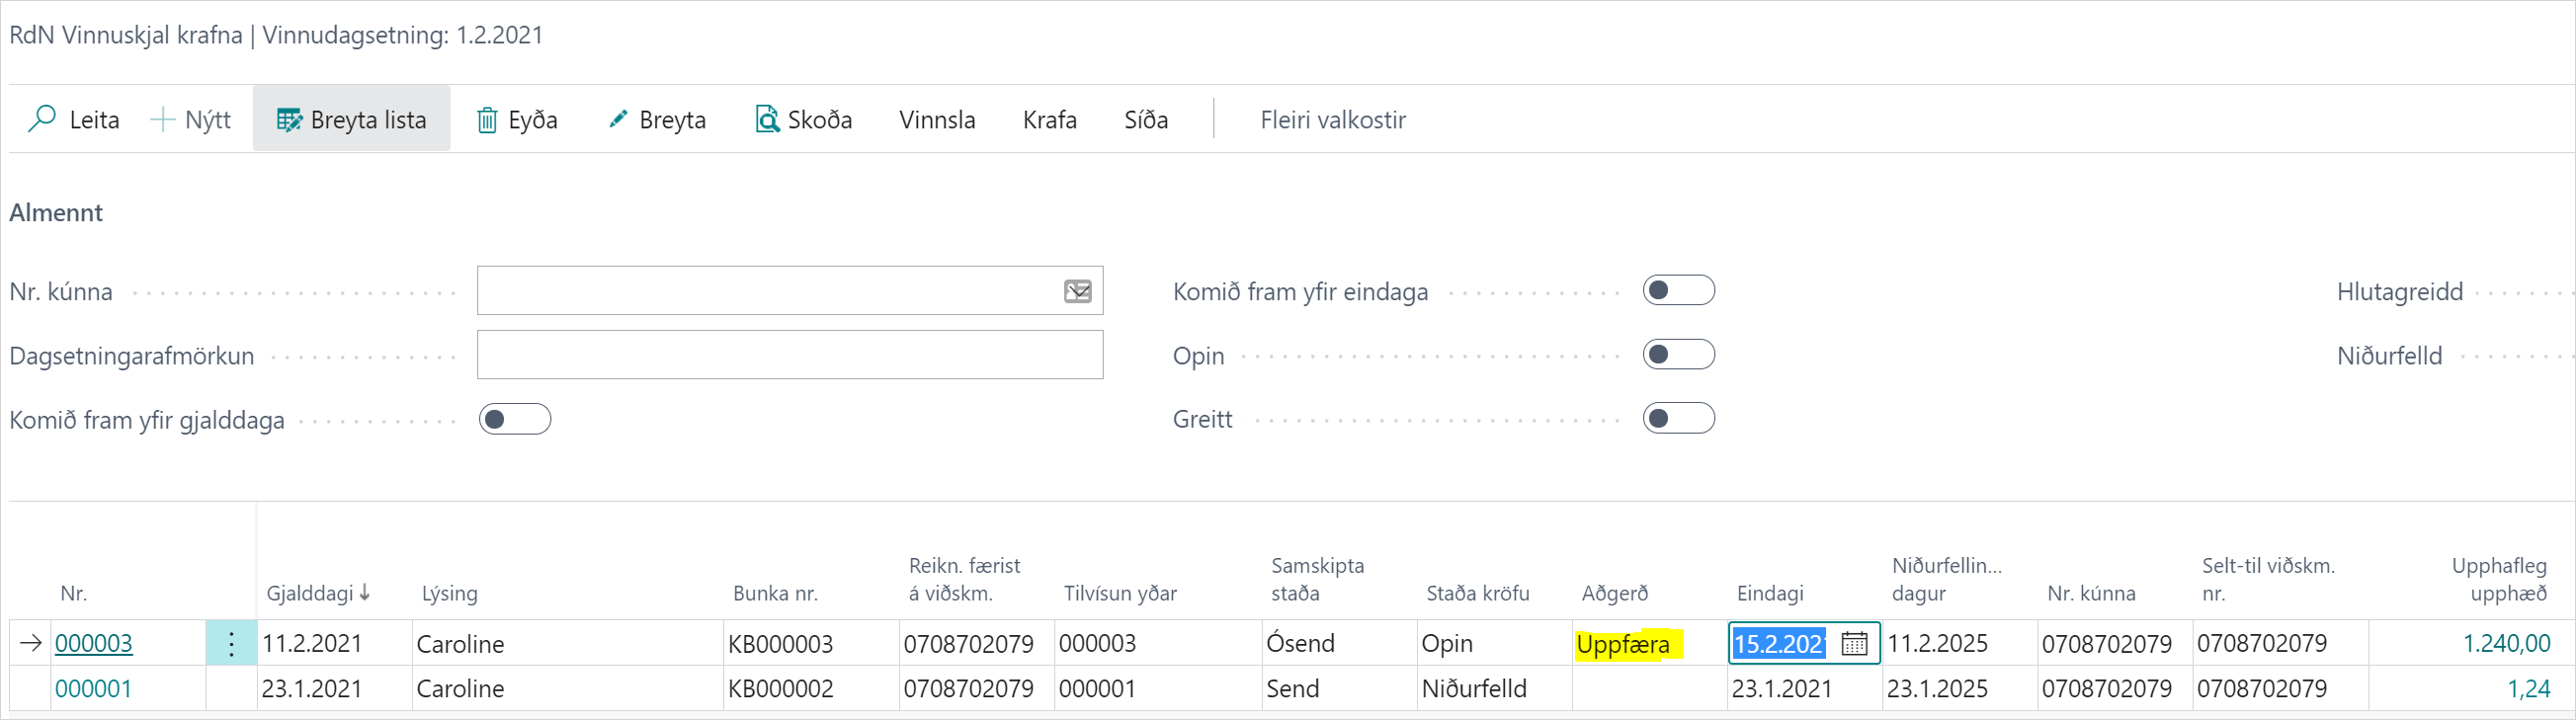Click the Eyða trash can icon
Image resolution: width=2576 pixels, height=720 pixels.
tap(487, 120)
